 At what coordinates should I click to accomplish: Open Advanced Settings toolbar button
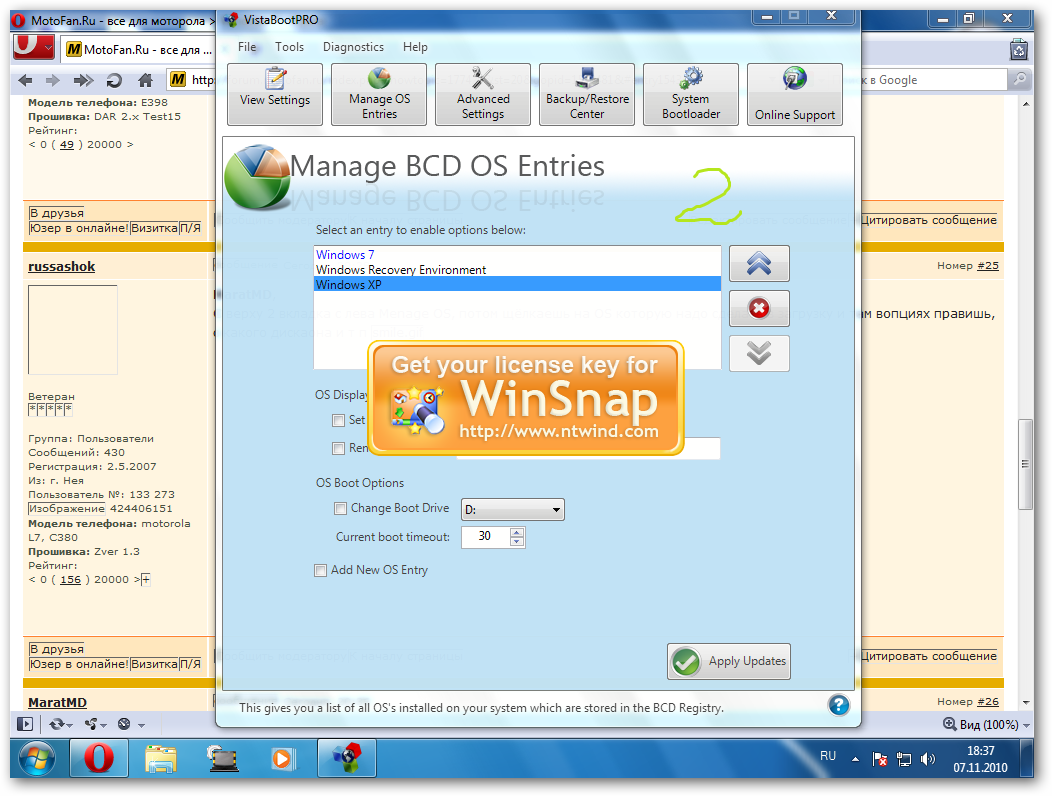click(483, 95)
